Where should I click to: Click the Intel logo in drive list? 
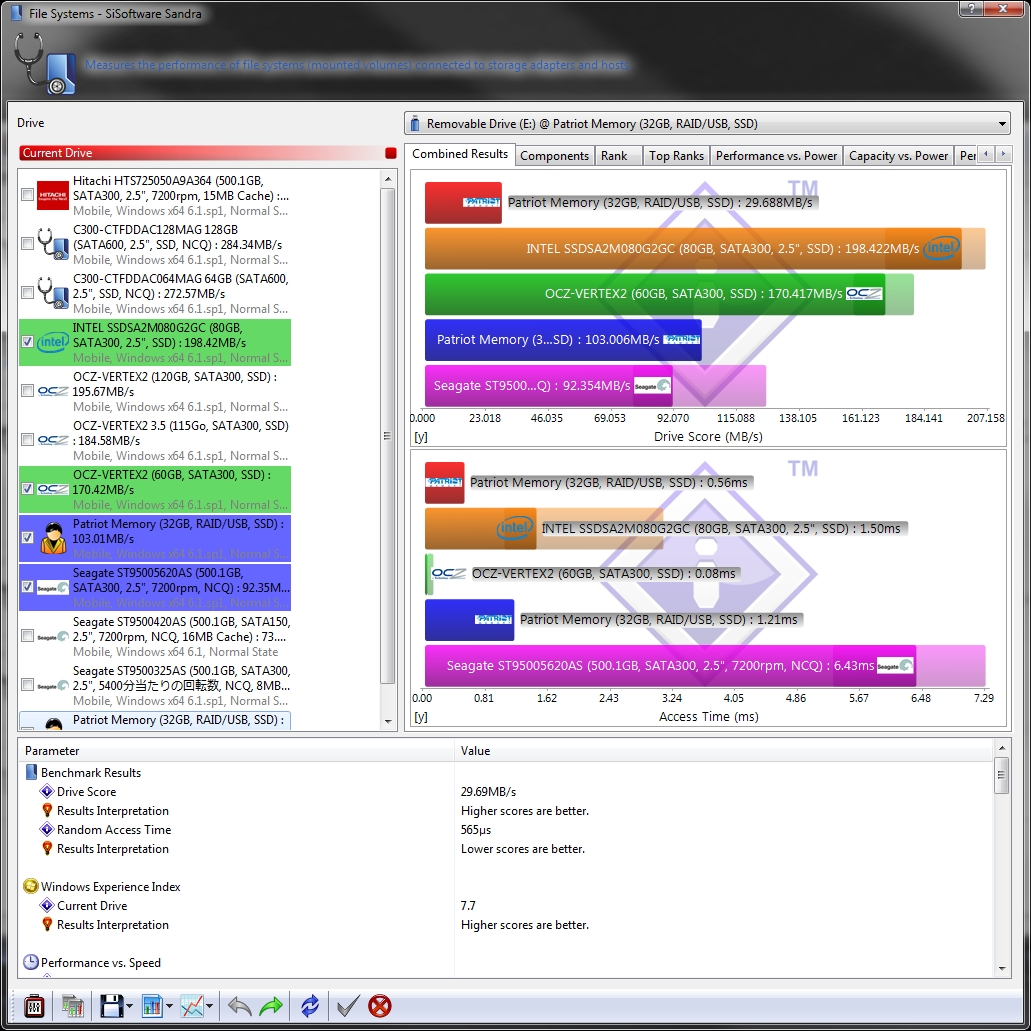(x=53, y=342)
